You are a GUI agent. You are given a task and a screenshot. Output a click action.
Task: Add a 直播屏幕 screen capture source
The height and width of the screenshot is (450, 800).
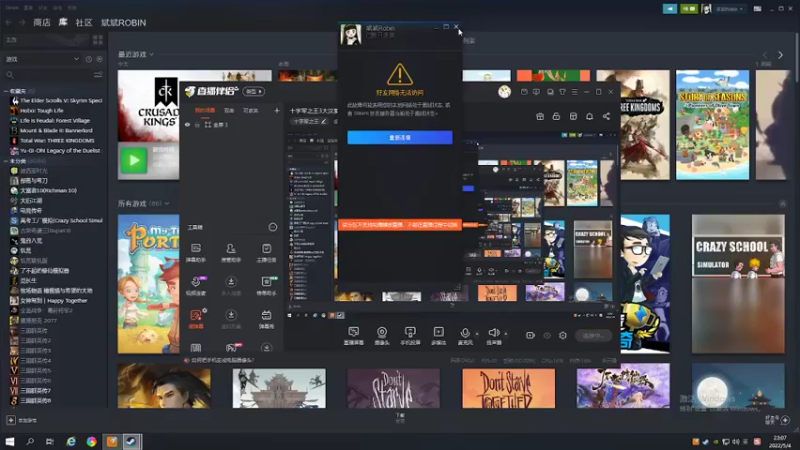(x=354, y=335)
